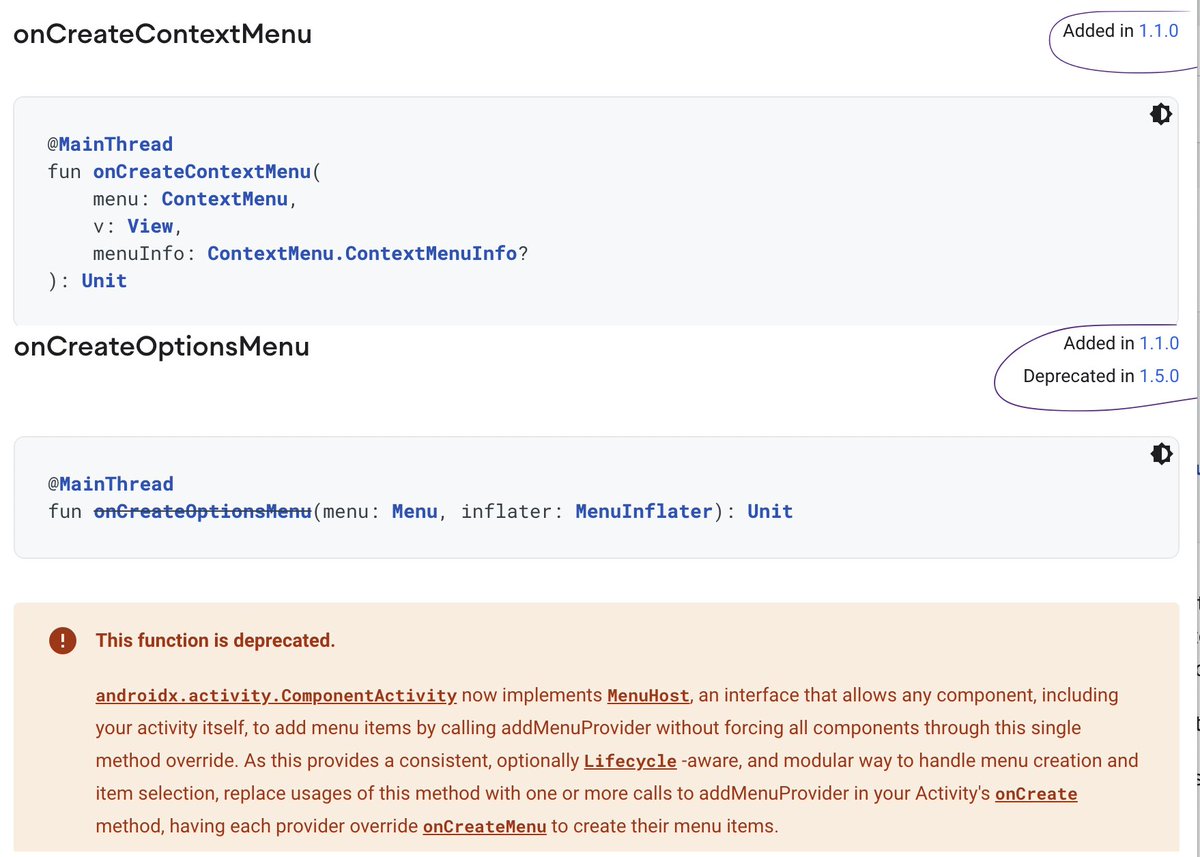Click the struck-through onCreateOptionsMenu name in code
1200x857 pixels.
pyautogui.click(x=202, y=511)
